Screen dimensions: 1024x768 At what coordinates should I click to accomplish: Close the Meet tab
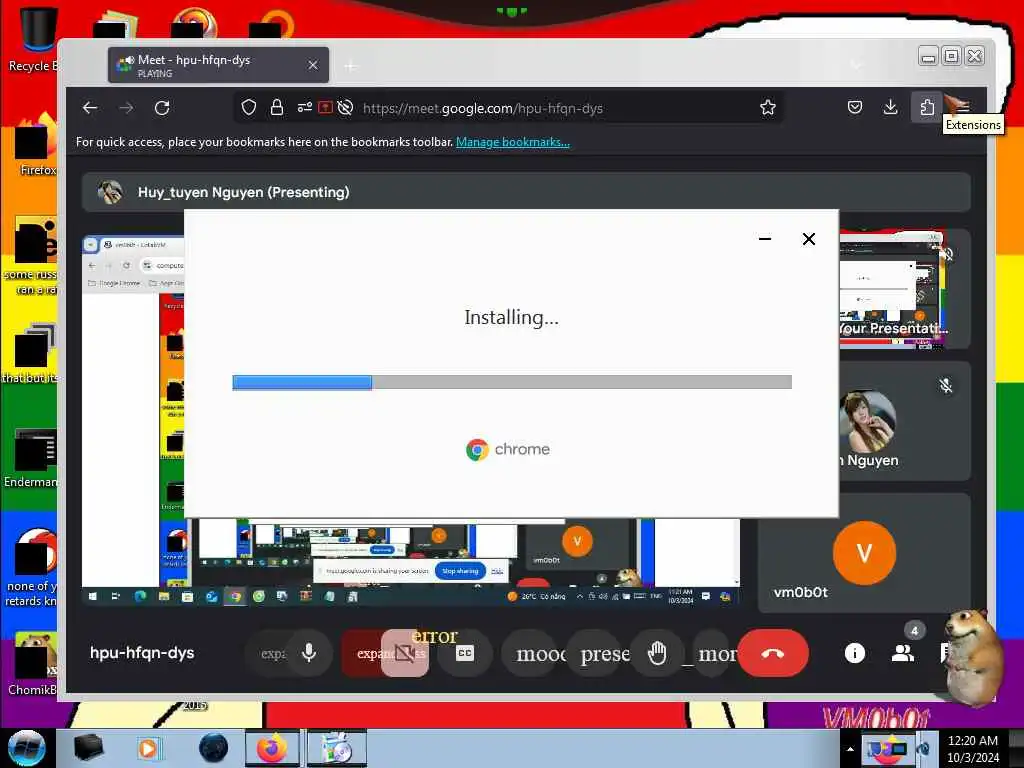[313, 65]
